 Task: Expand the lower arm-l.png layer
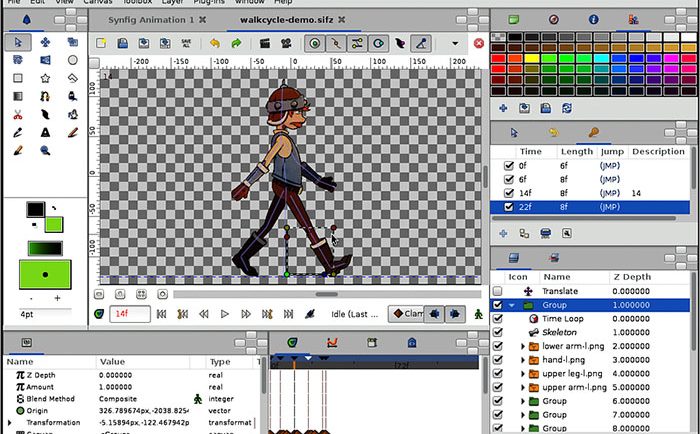point(523,346)
